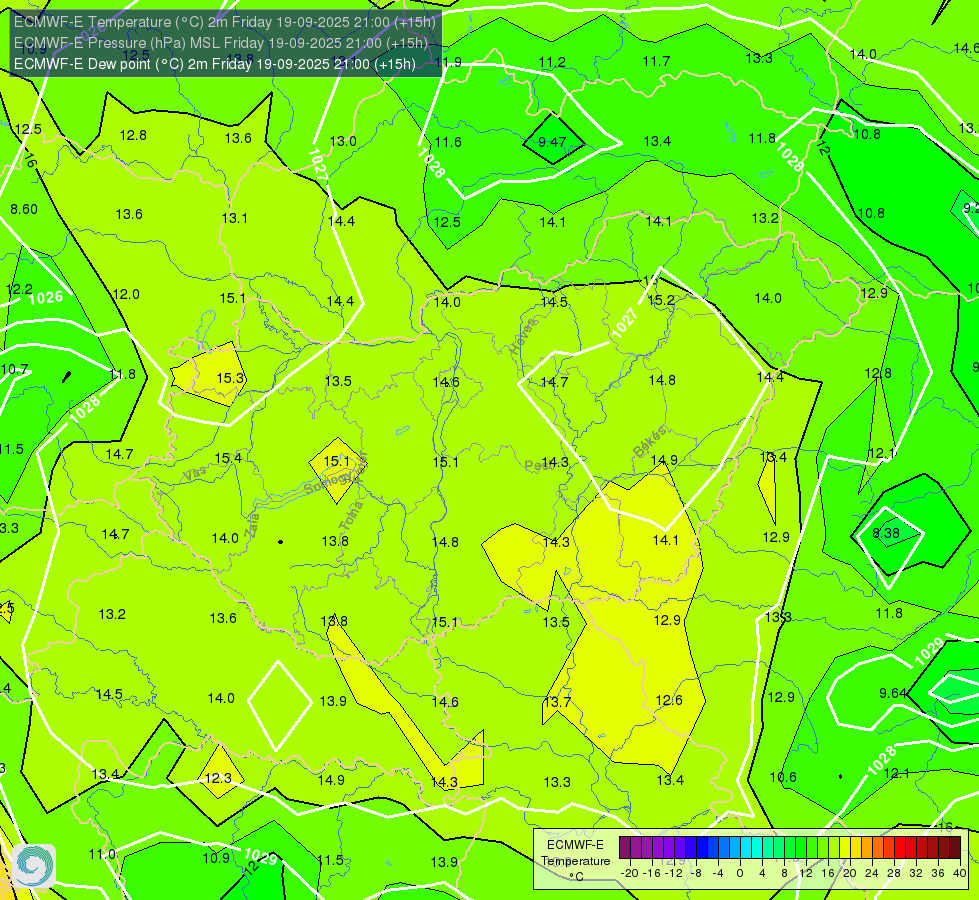The height and width of the screenshot is (900, 979).
Task: Click the Tolna county label
Action: pyautogui.click(x=350, y=516)
